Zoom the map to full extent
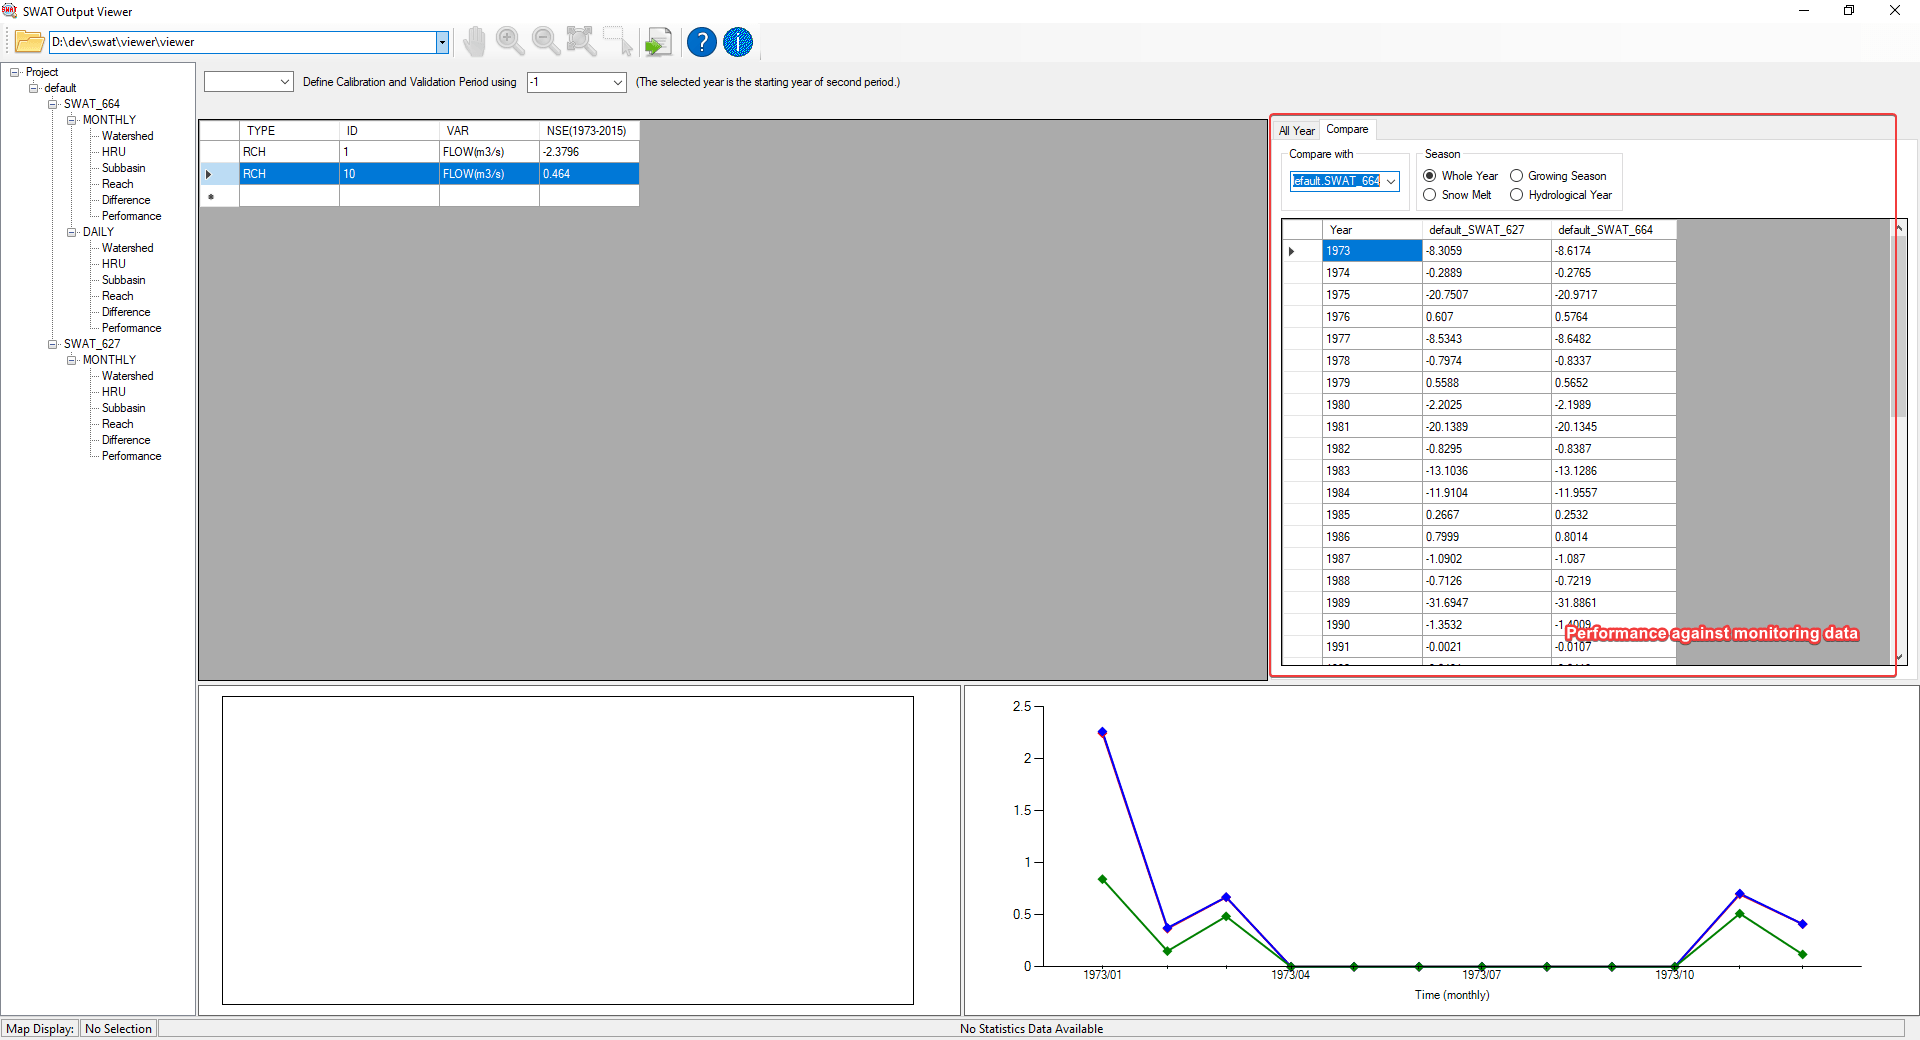The width and height of the screenshot is (1920, 1040). (x=581, y=42)
